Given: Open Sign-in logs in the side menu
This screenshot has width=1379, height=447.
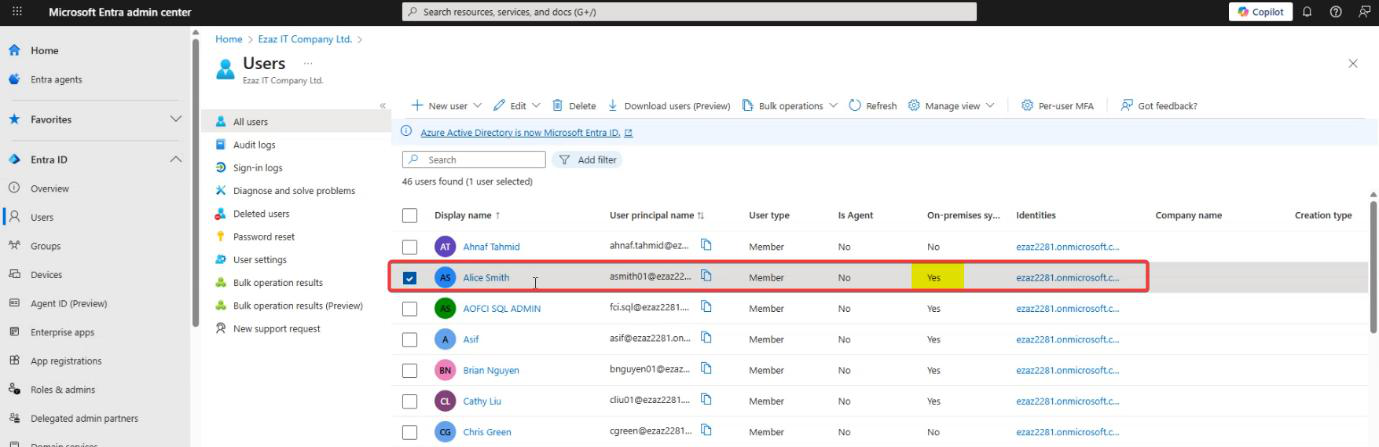Looking at the screenshot, I should tap(258, 168).
